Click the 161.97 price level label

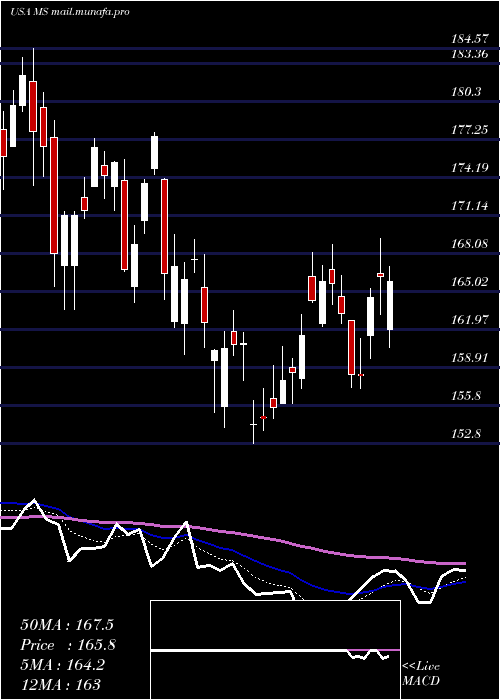[469, 320]
